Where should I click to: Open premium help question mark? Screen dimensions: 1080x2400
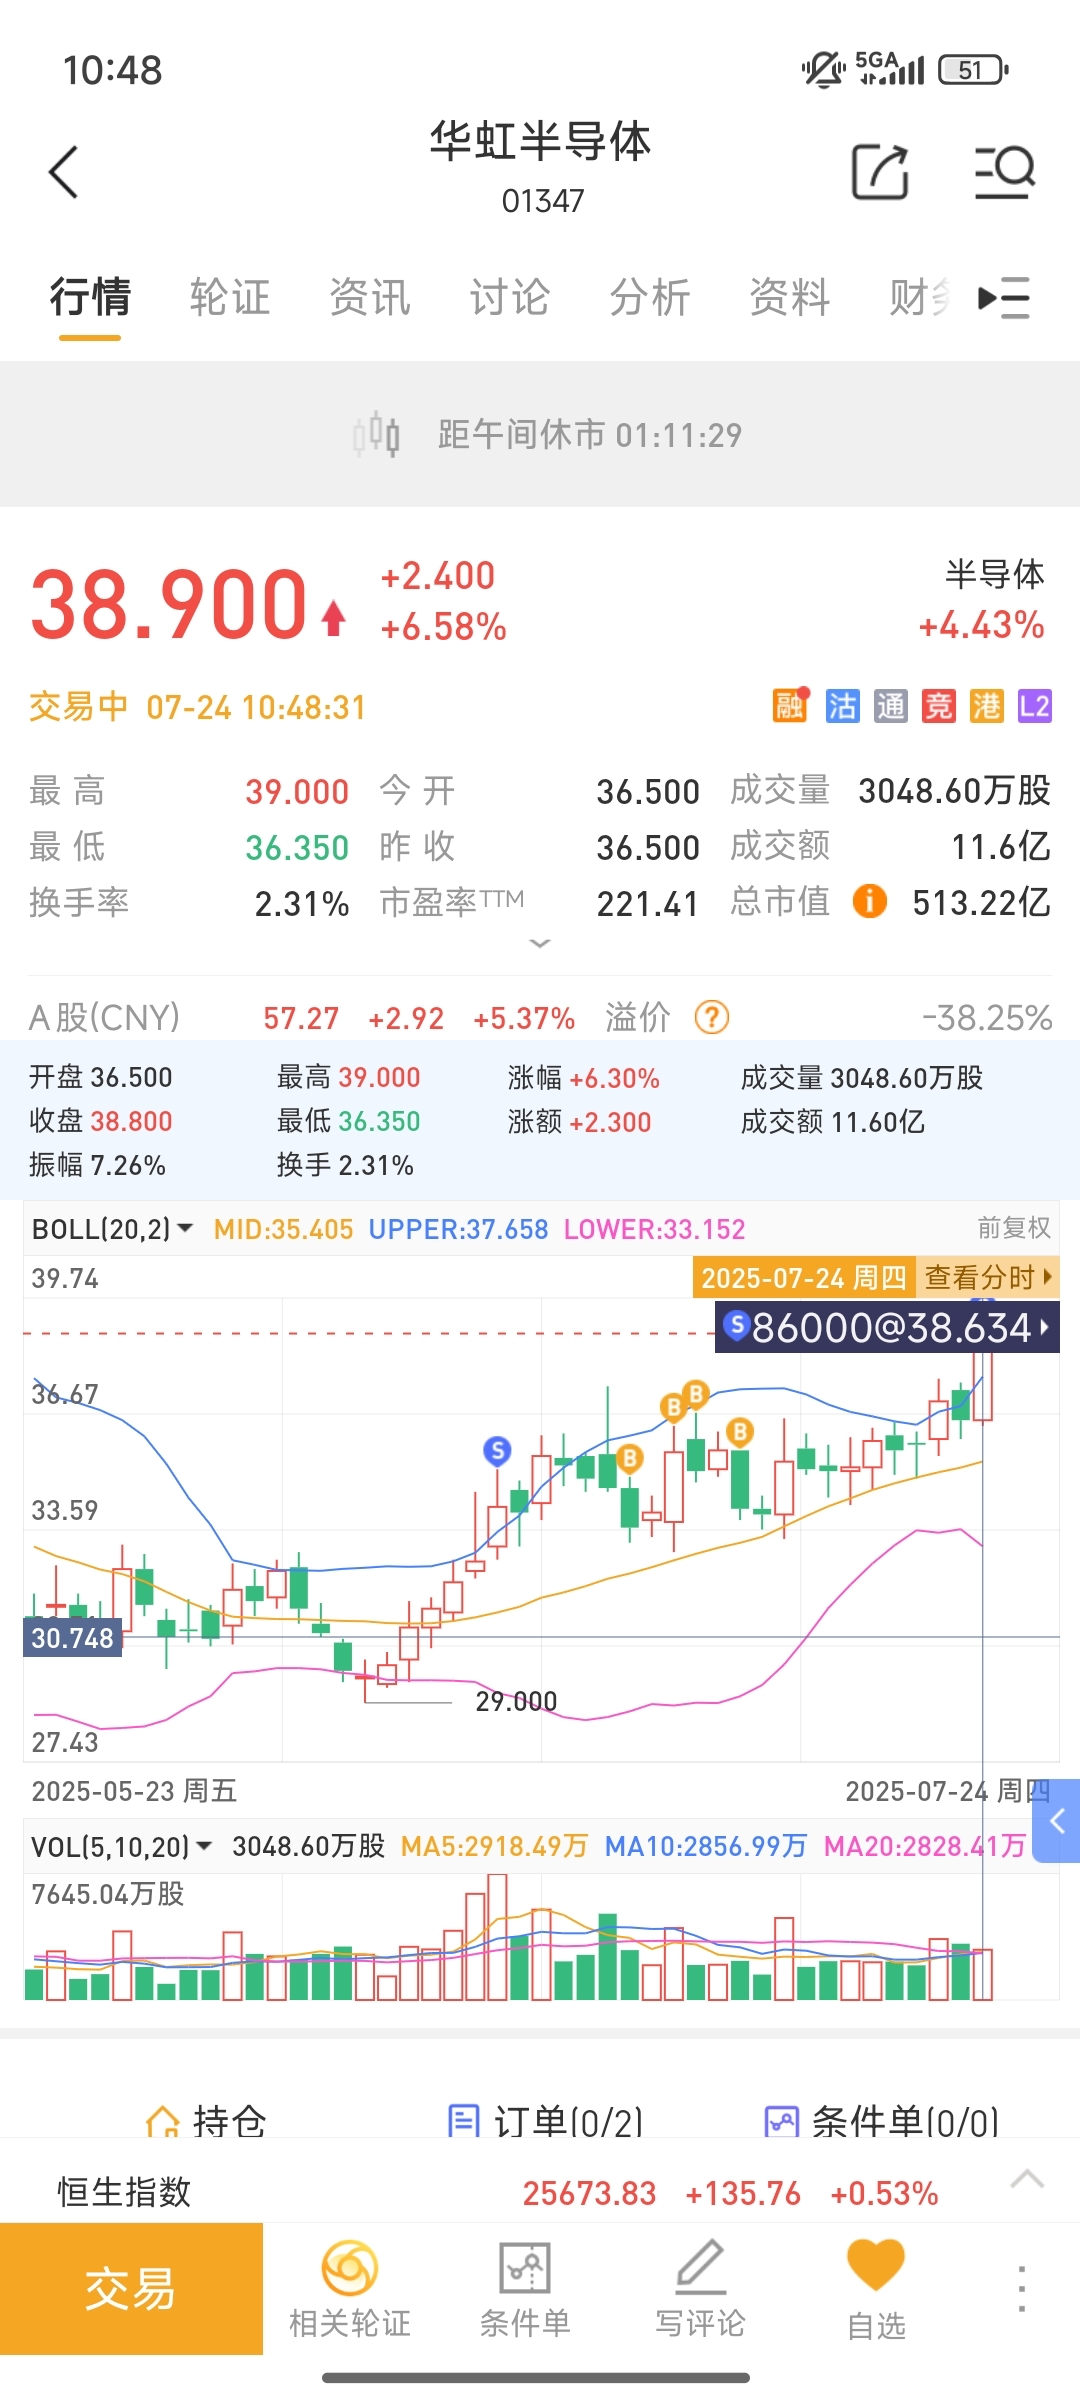coord(711,1018)
